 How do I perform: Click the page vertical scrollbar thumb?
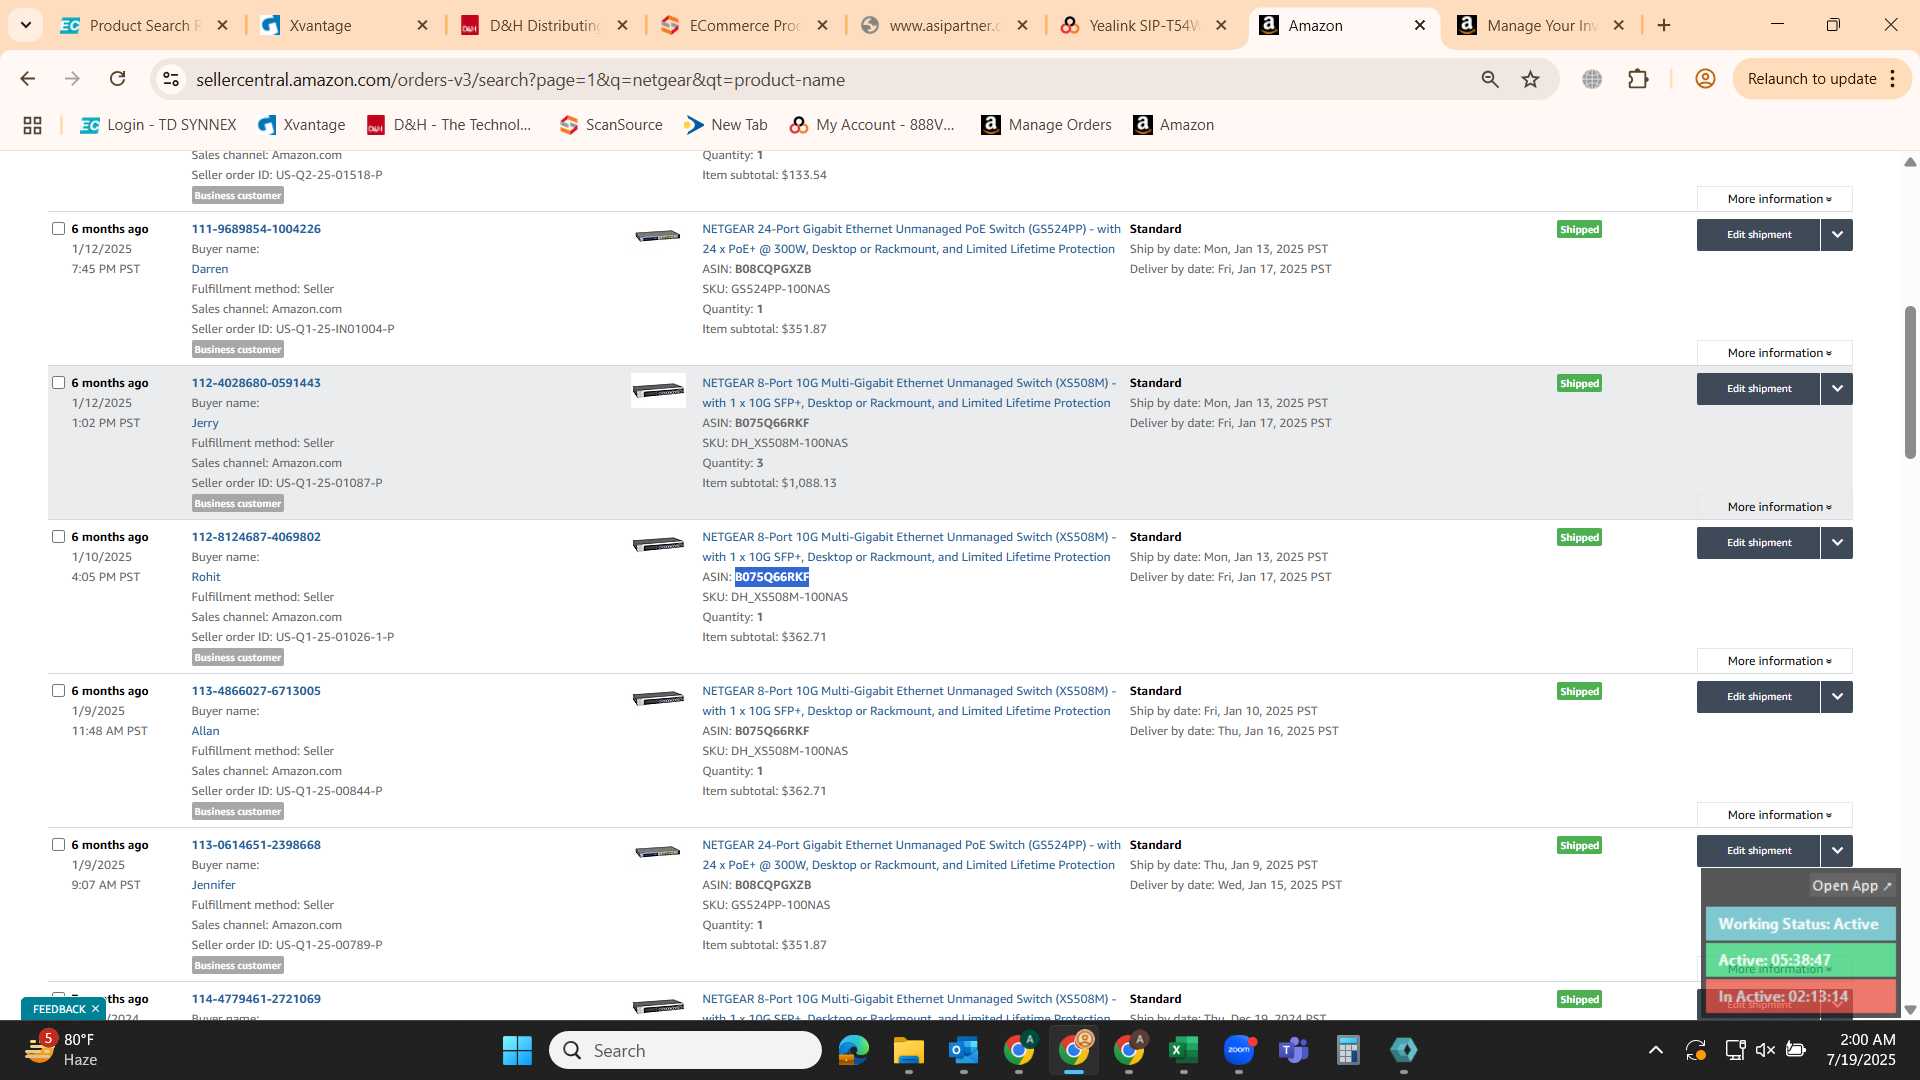click(x=1910, y=380)
